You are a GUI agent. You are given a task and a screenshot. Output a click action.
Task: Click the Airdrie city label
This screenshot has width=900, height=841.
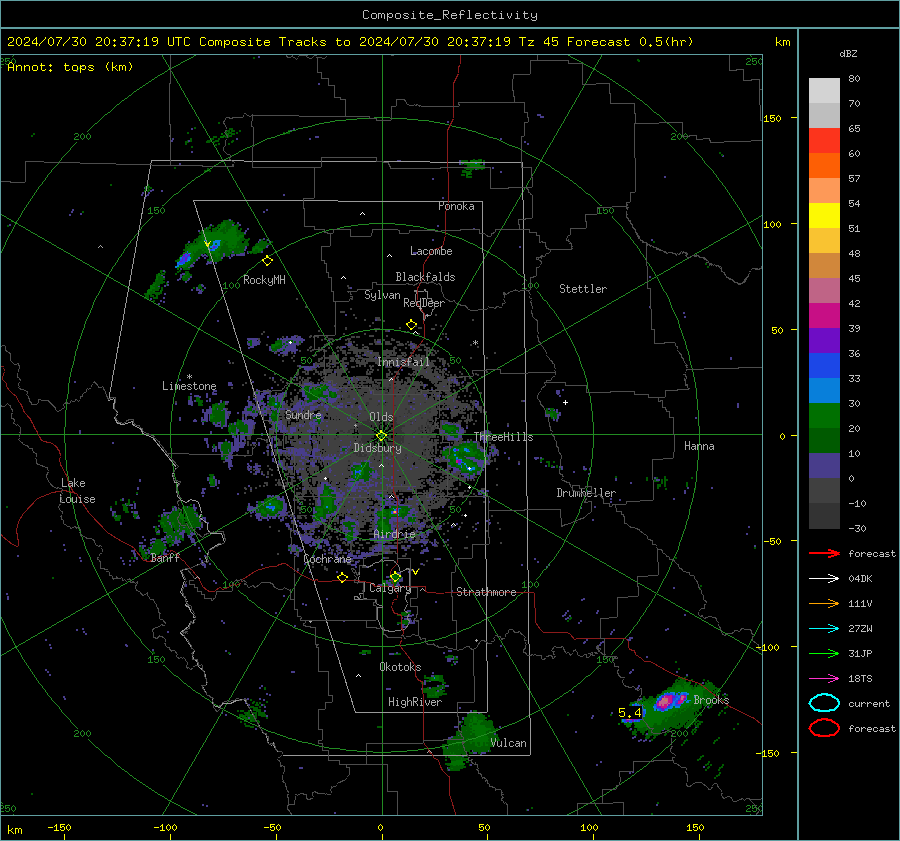click(394, 534)
